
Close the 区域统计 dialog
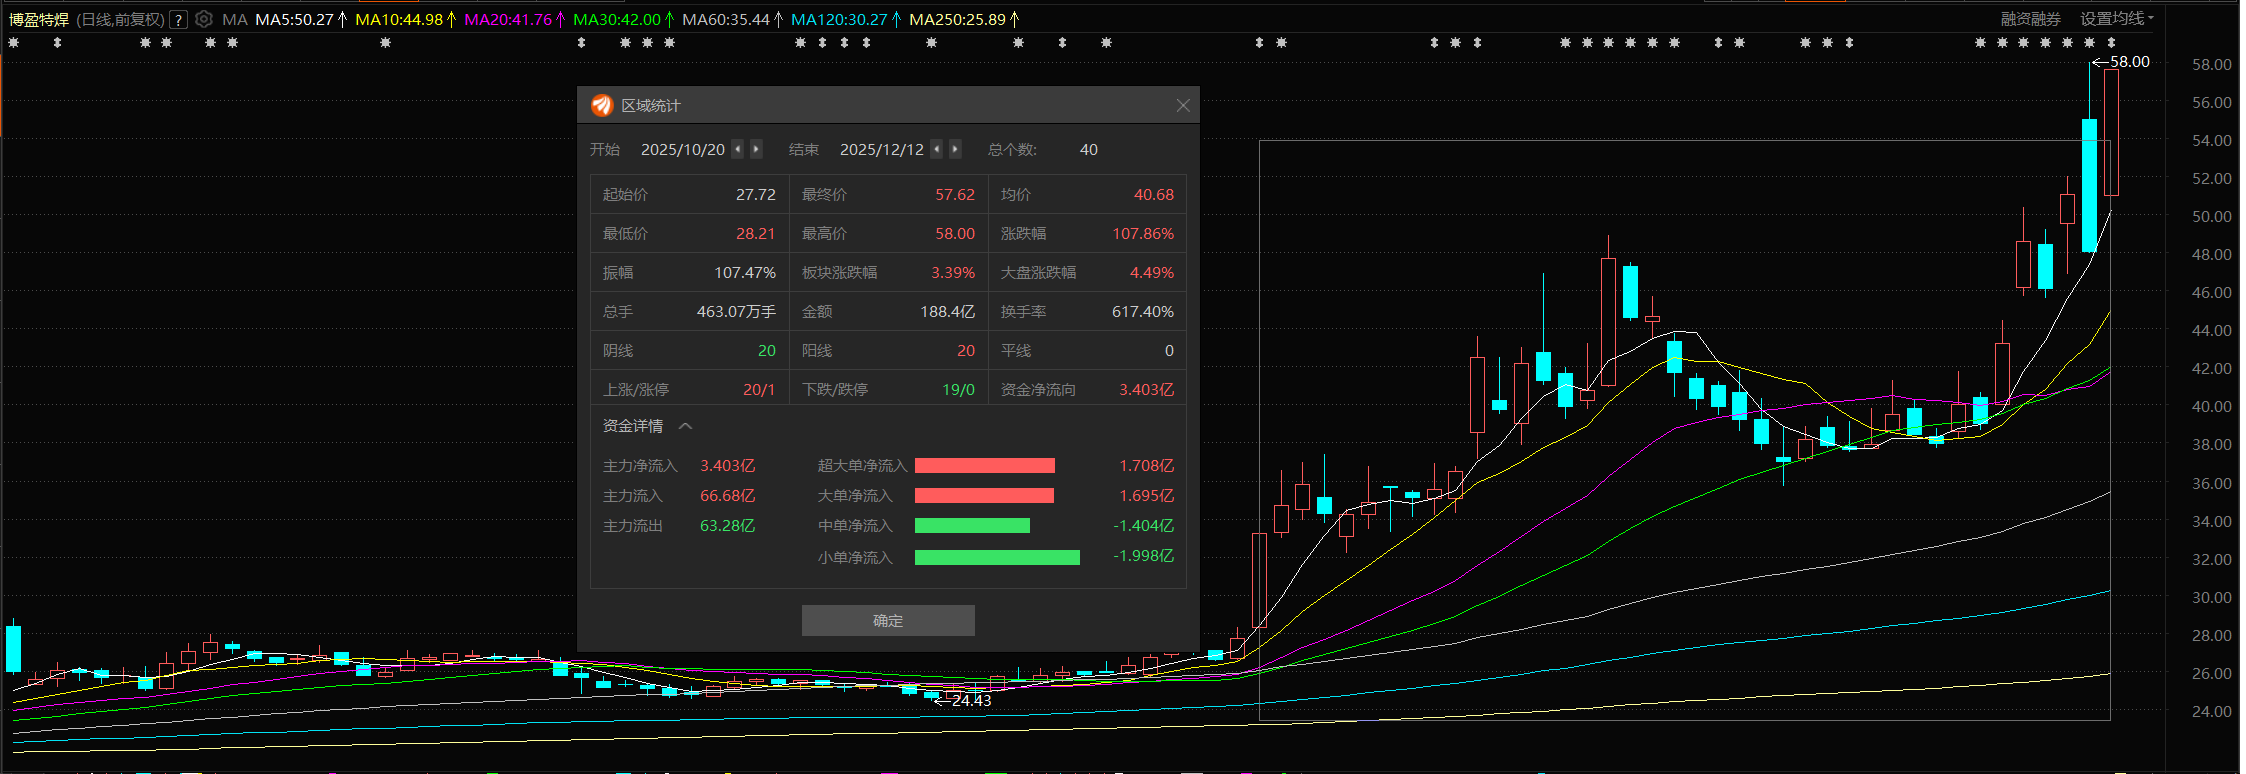(1183, 105)
